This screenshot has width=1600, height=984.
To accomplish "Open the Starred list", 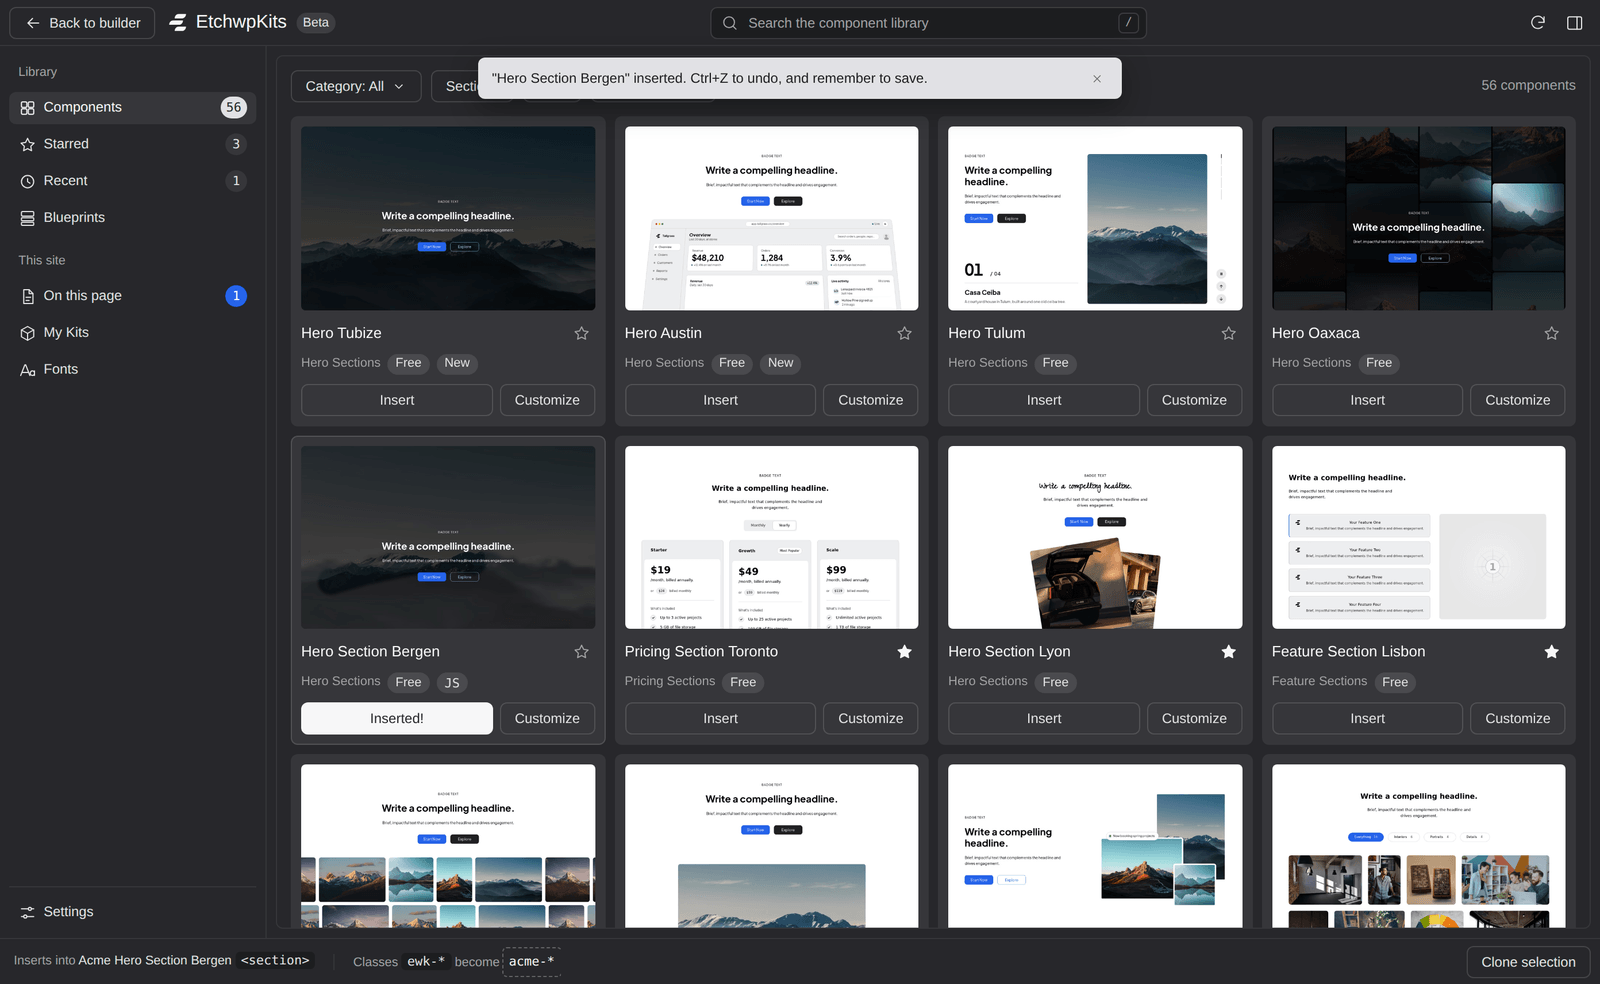I will click(132, 144).
